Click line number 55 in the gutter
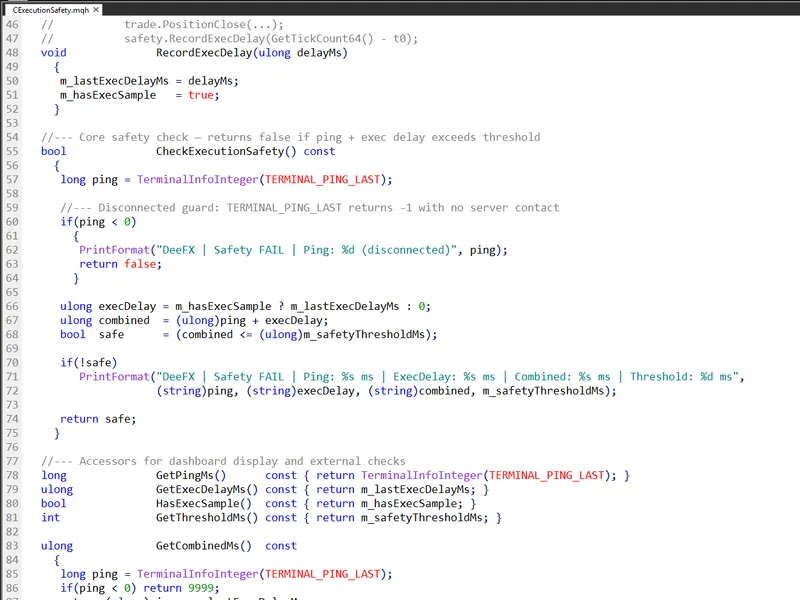 pyautogui.click(x=12, y=151)
